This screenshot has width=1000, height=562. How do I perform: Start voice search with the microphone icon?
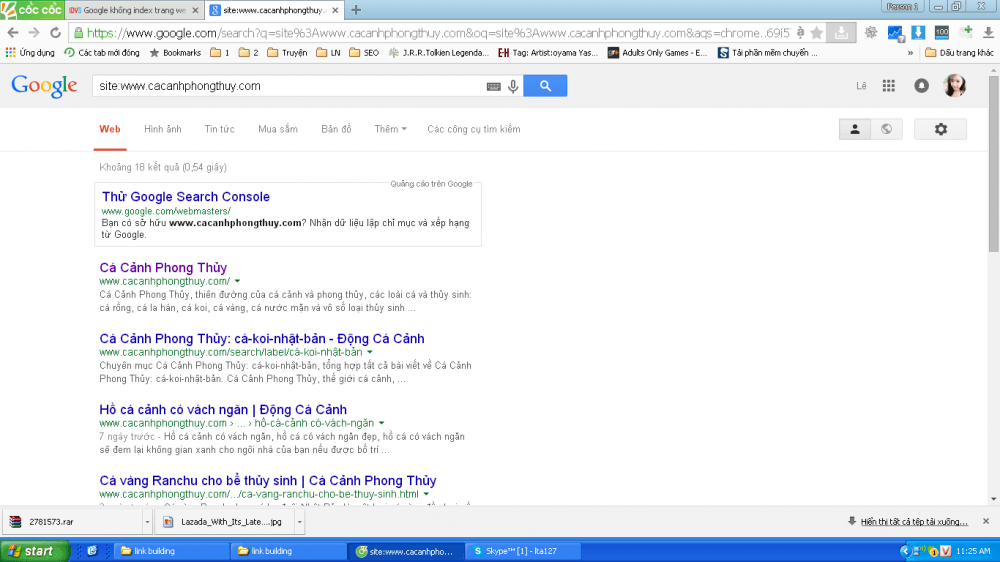click(513, 86)
